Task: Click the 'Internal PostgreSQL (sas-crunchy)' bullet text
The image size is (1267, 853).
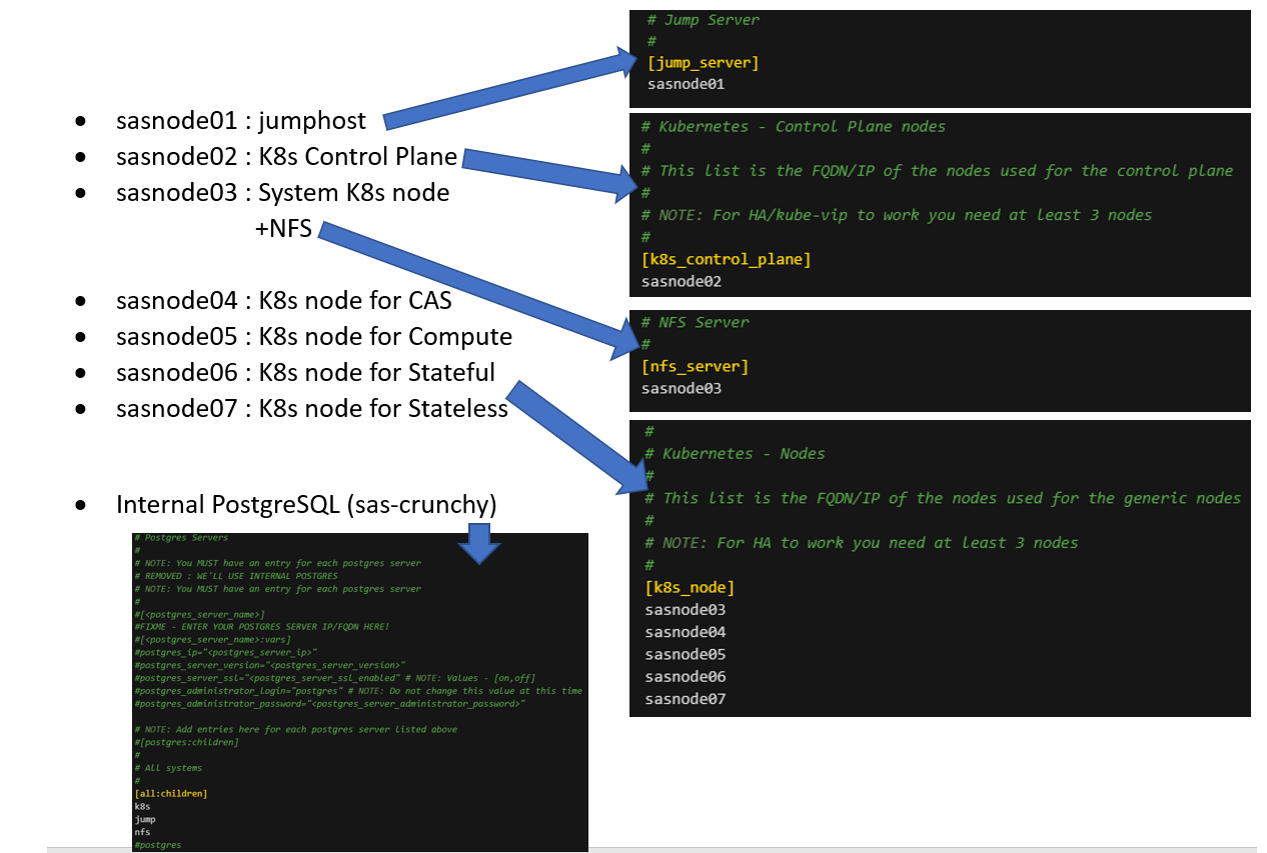Action: click(x=306, y=505)
